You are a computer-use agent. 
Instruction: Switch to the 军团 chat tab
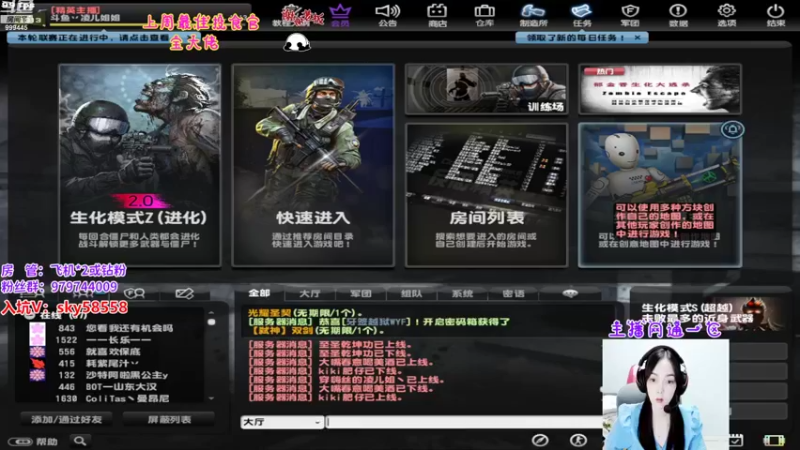point(361,293)
